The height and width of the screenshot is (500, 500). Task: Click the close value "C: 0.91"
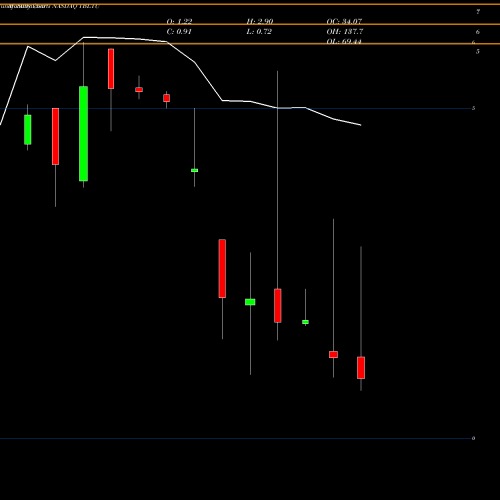[179, 31]
